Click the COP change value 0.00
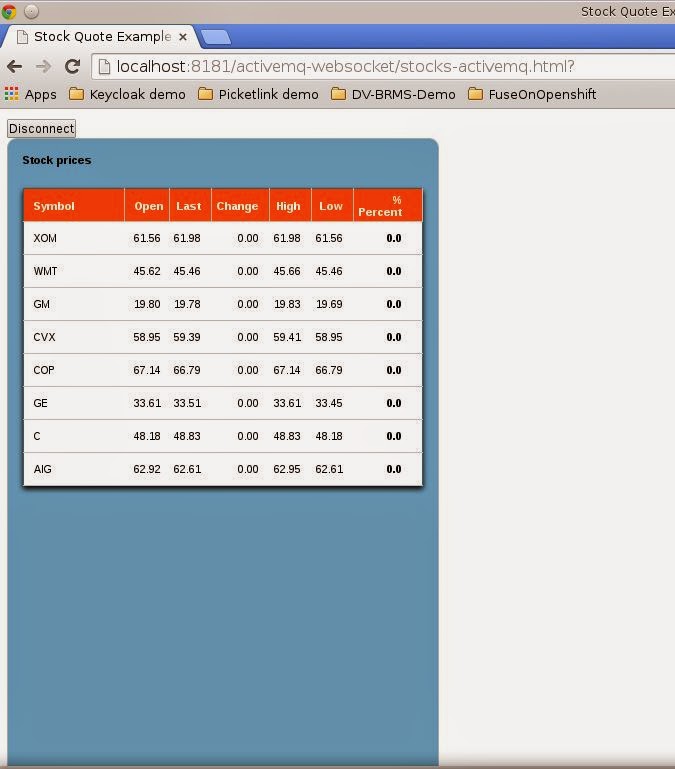This screenshot has height=769, width=675. (x=248, y=370)
